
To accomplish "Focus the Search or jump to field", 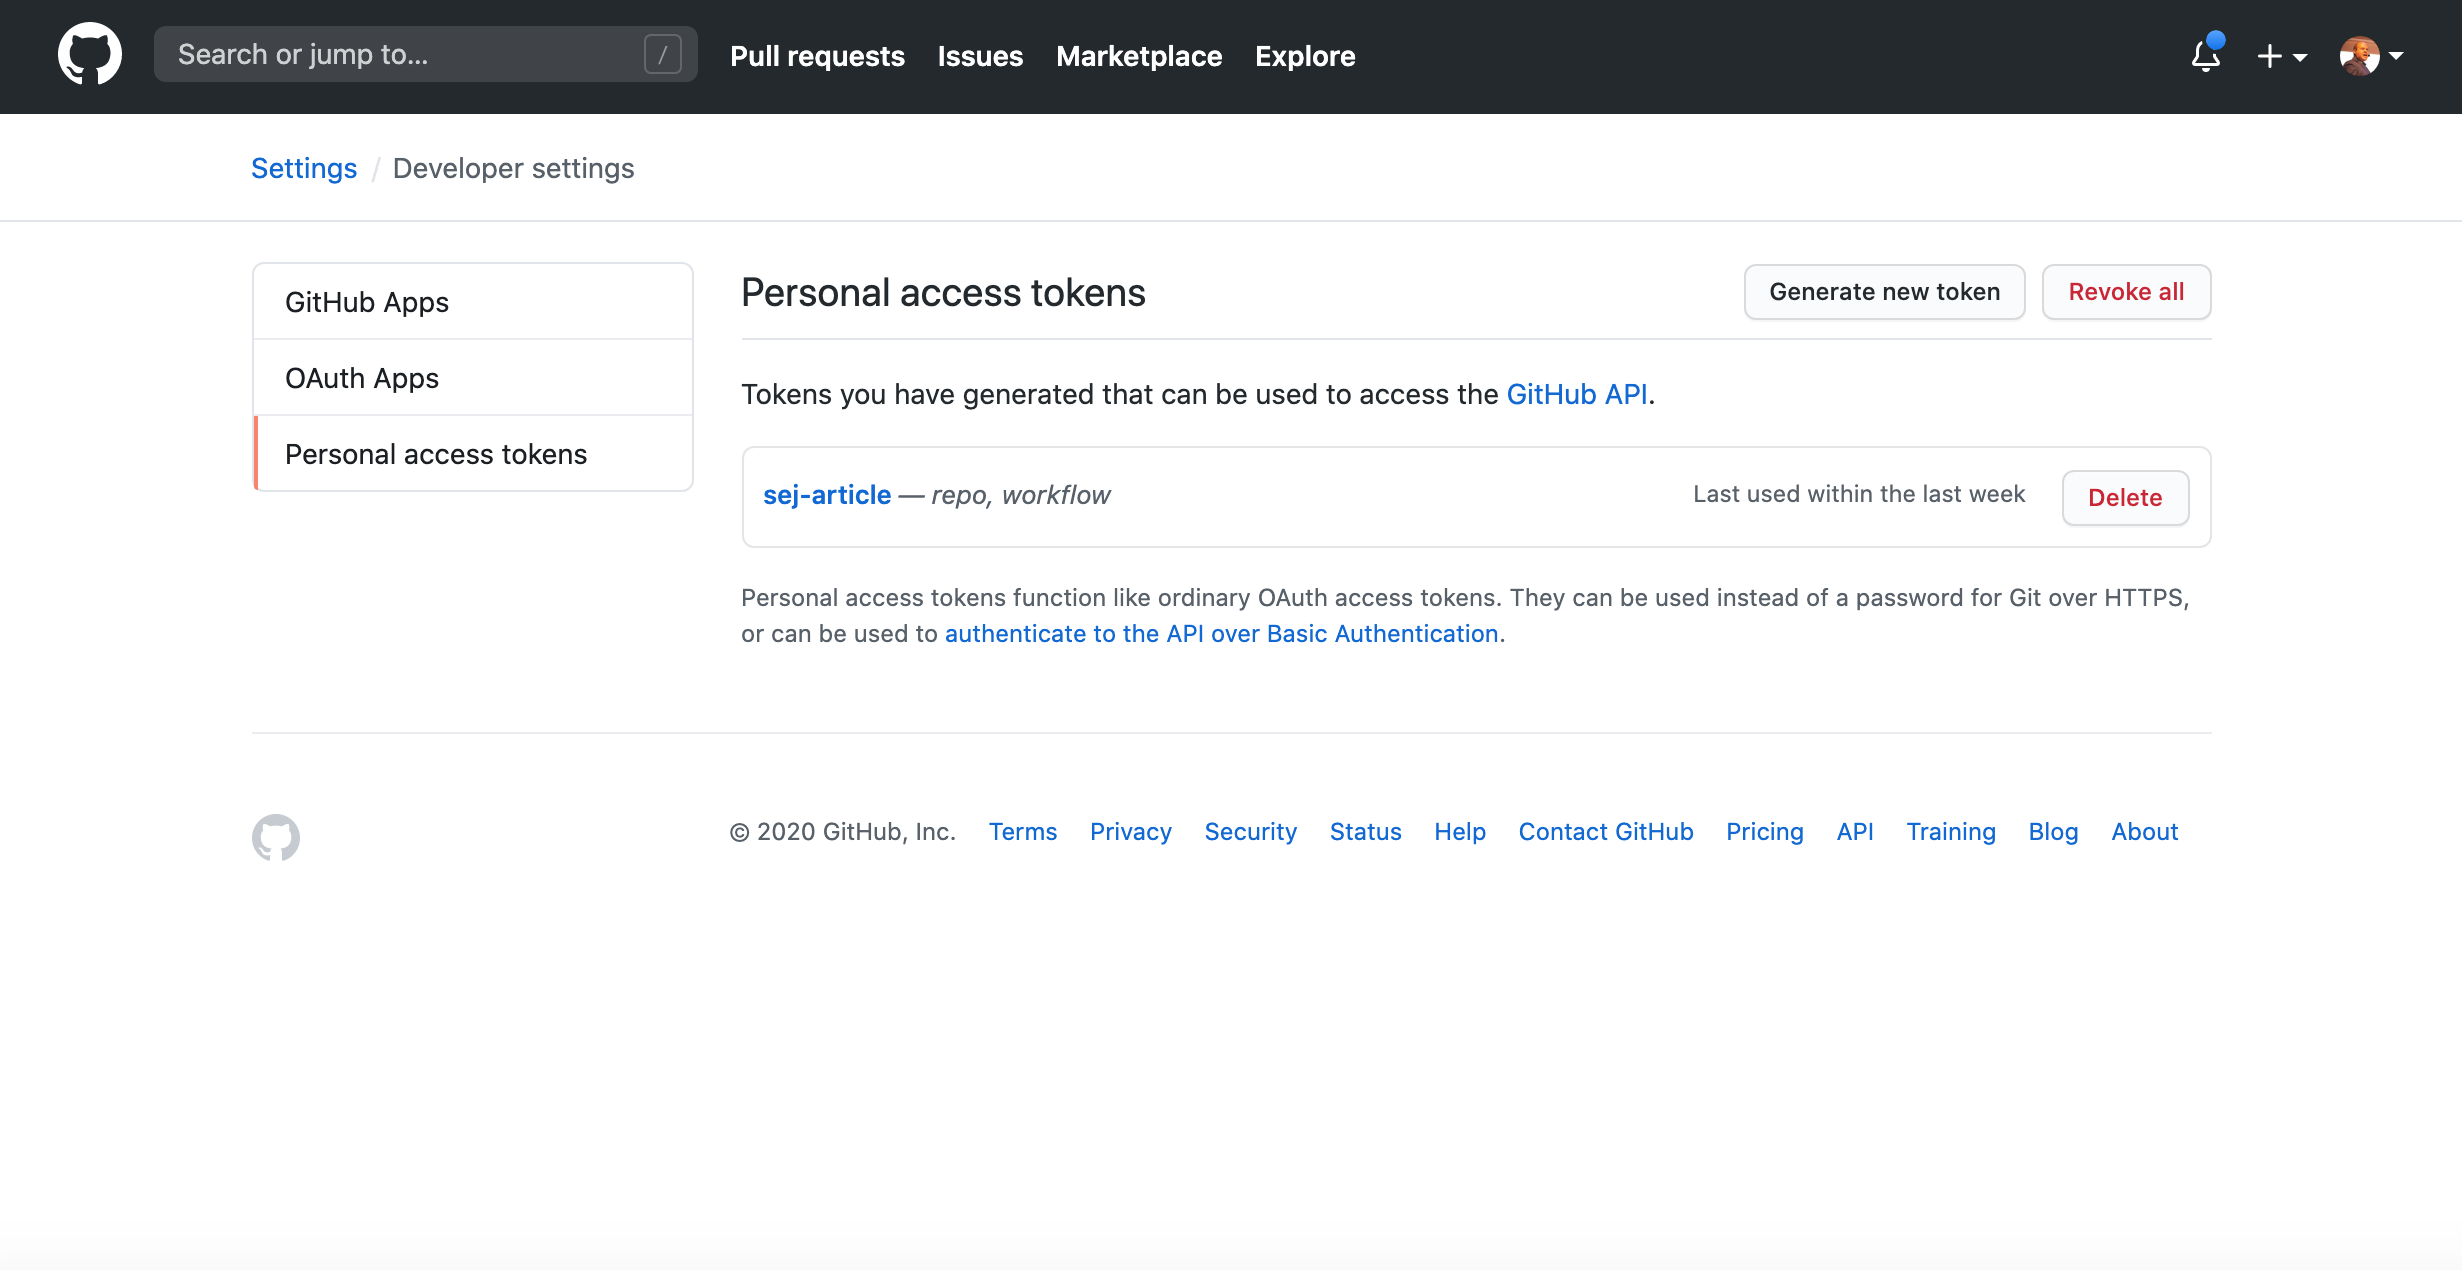I will pos(426,54).
